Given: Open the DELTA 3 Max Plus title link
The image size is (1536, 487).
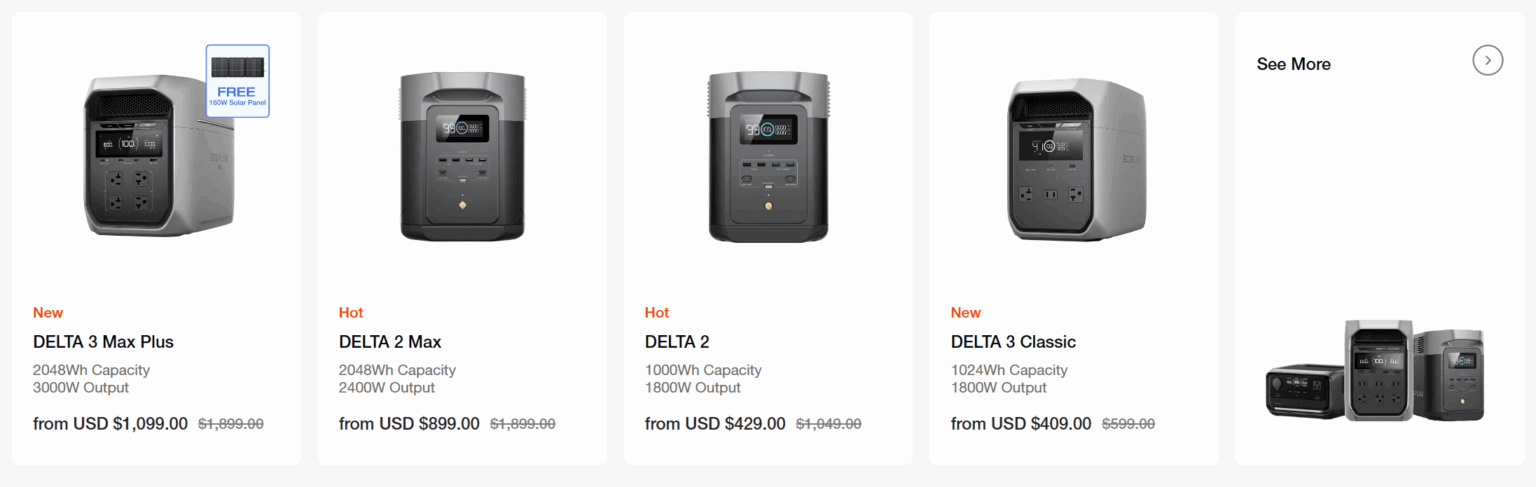Looking at the screenshot, I should [103, 342].
